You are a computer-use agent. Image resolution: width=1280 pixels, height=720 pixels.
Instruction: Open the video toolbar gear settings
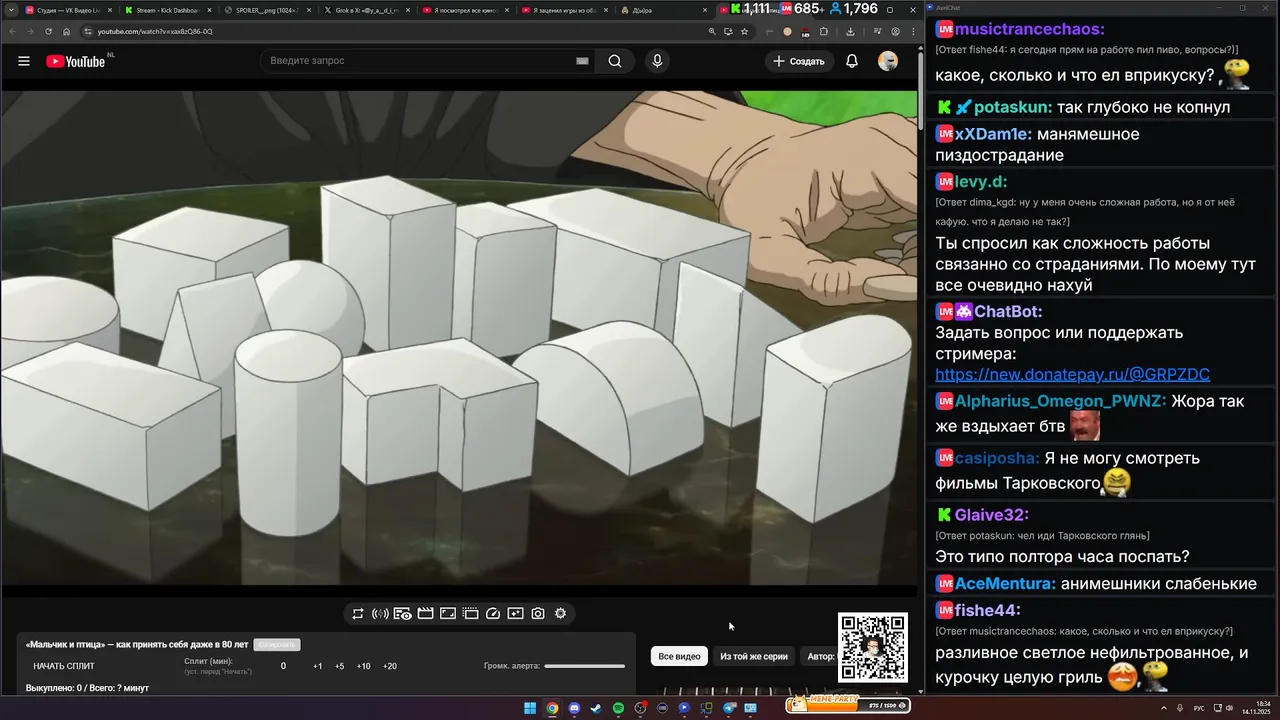(561, 614)
